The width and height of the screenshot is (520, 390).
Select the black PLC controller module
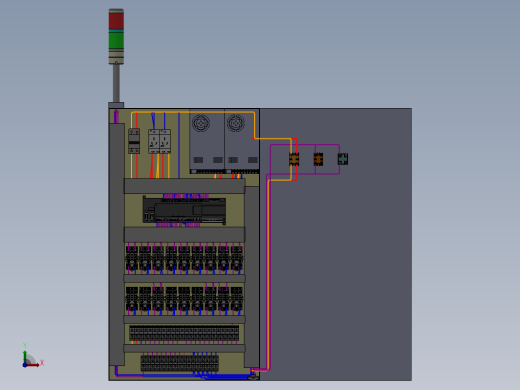point(184,211)
